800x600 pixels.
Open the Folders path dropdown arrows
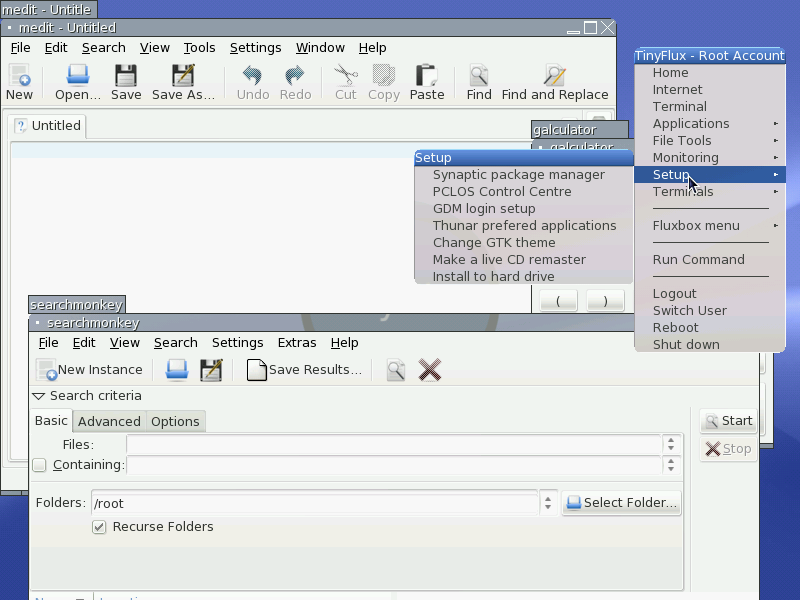click(x=548, y=503)
